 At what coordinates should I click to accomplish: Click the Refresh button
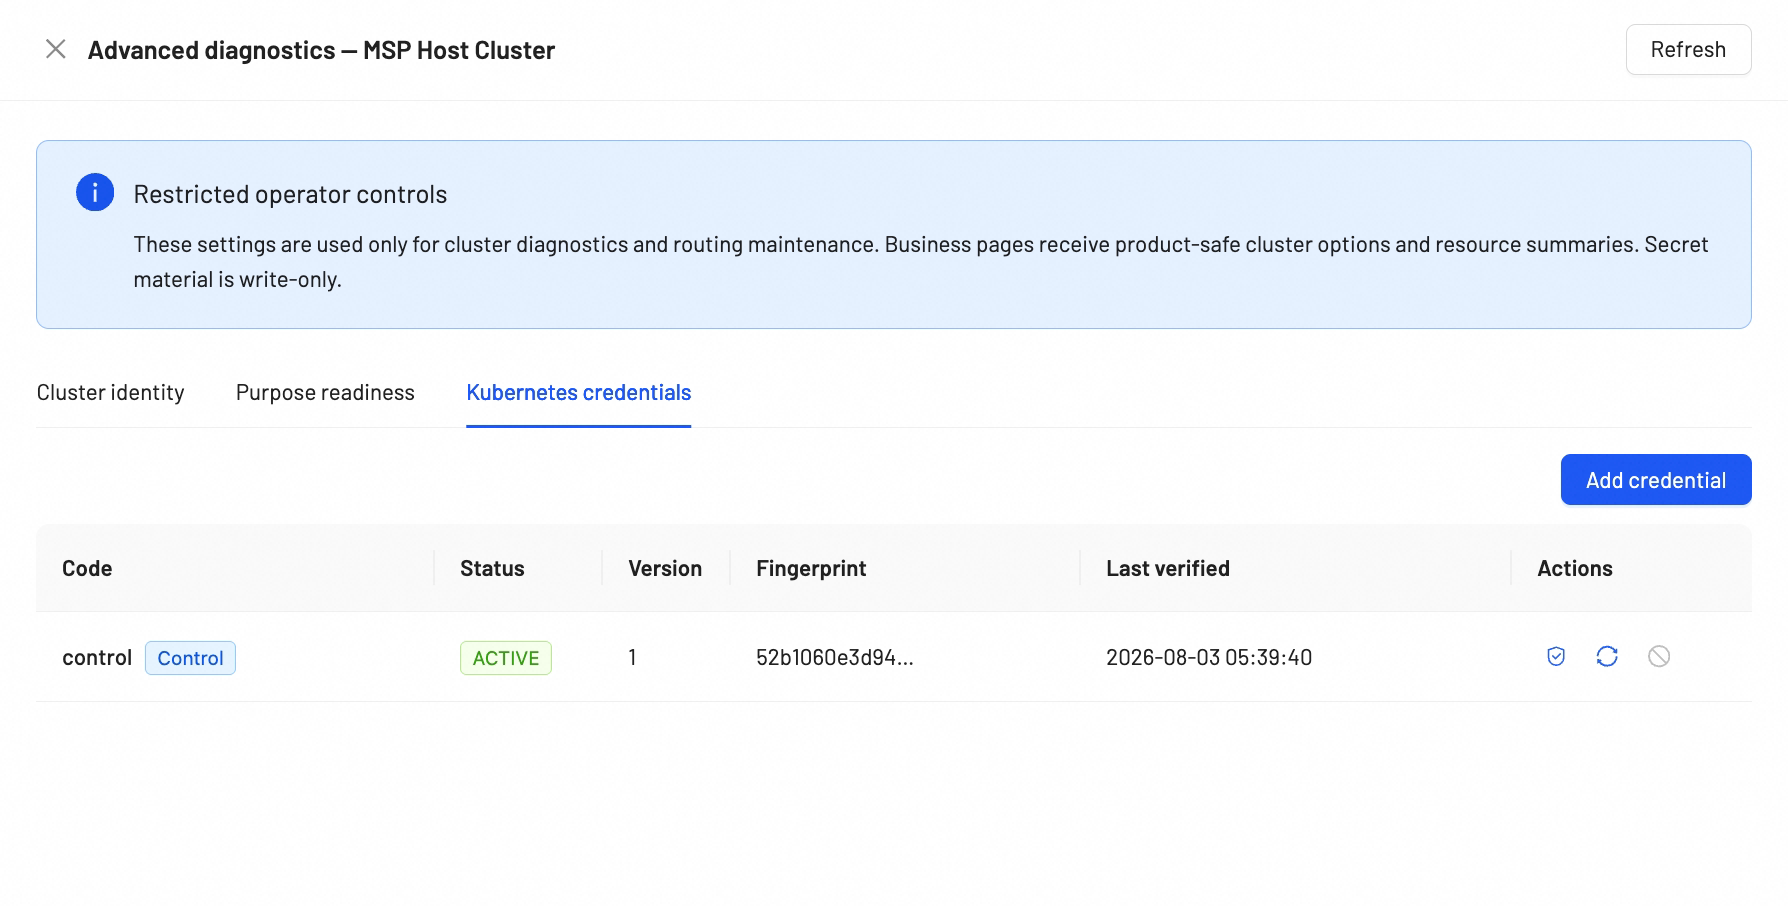[x=1688, y=50]
